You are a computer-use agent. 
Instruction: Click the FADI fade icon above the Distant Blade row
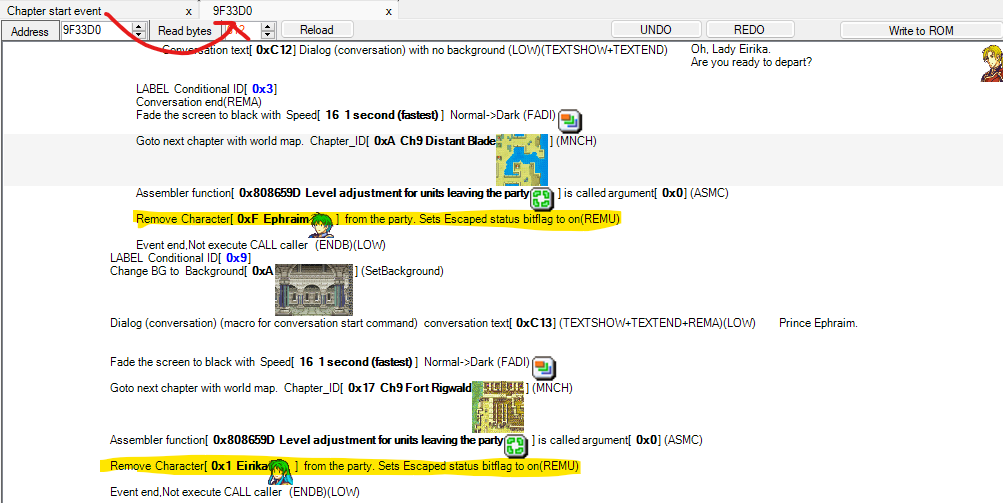(x=570, y=120)
